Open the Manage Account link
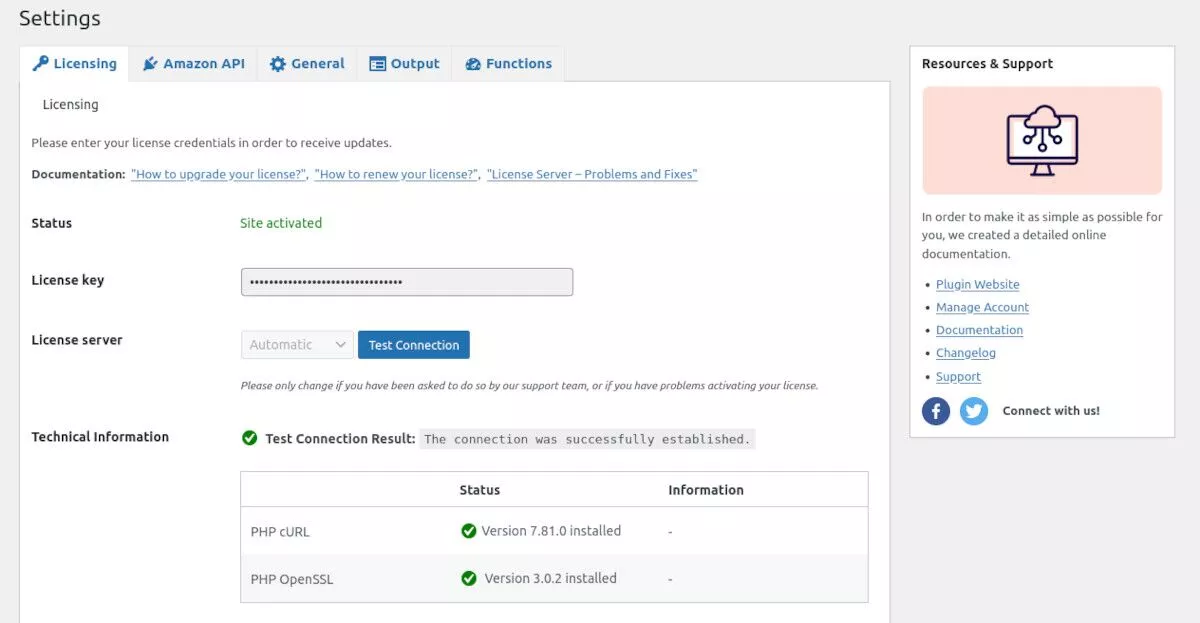The height and width of the screenshot is (623, 1200). tap(982, 308)
